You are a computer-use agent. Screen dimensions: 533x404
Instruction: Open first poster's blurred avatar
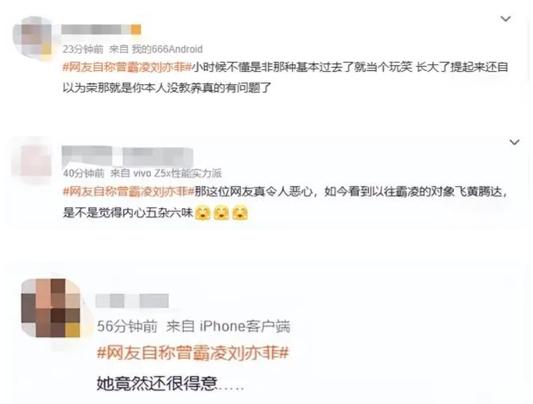click(33, 37)
